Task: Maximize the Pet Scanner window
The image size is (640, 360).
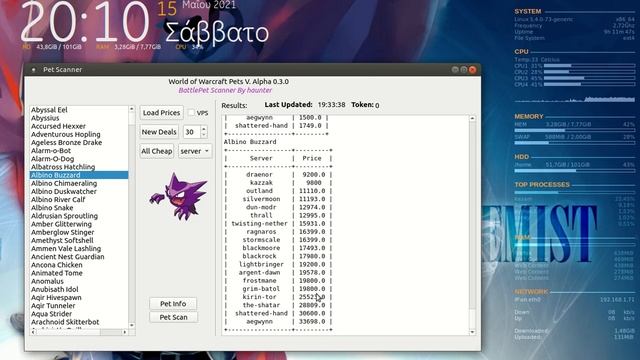Action: click(464, 70)
